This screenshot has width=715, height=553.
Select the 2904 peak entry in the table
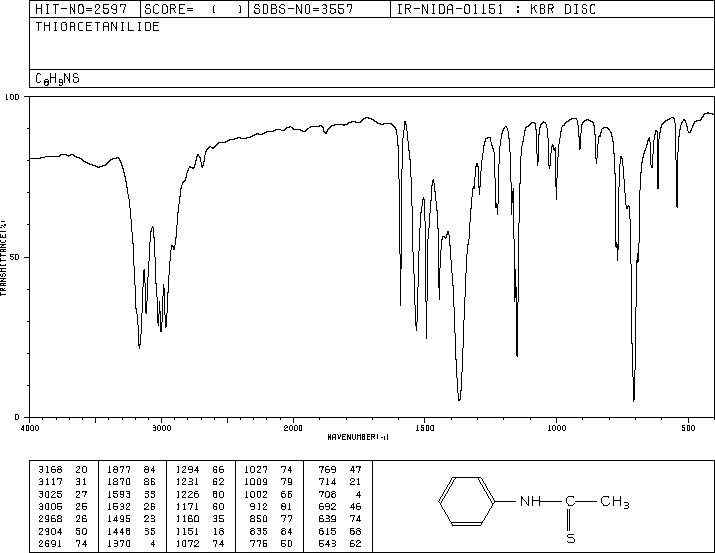click(62, 531)
